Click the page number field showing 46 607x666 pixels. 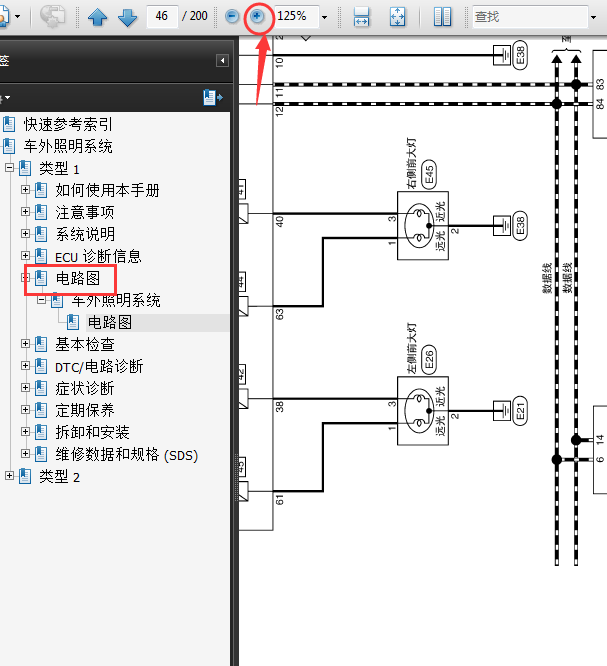162,17
